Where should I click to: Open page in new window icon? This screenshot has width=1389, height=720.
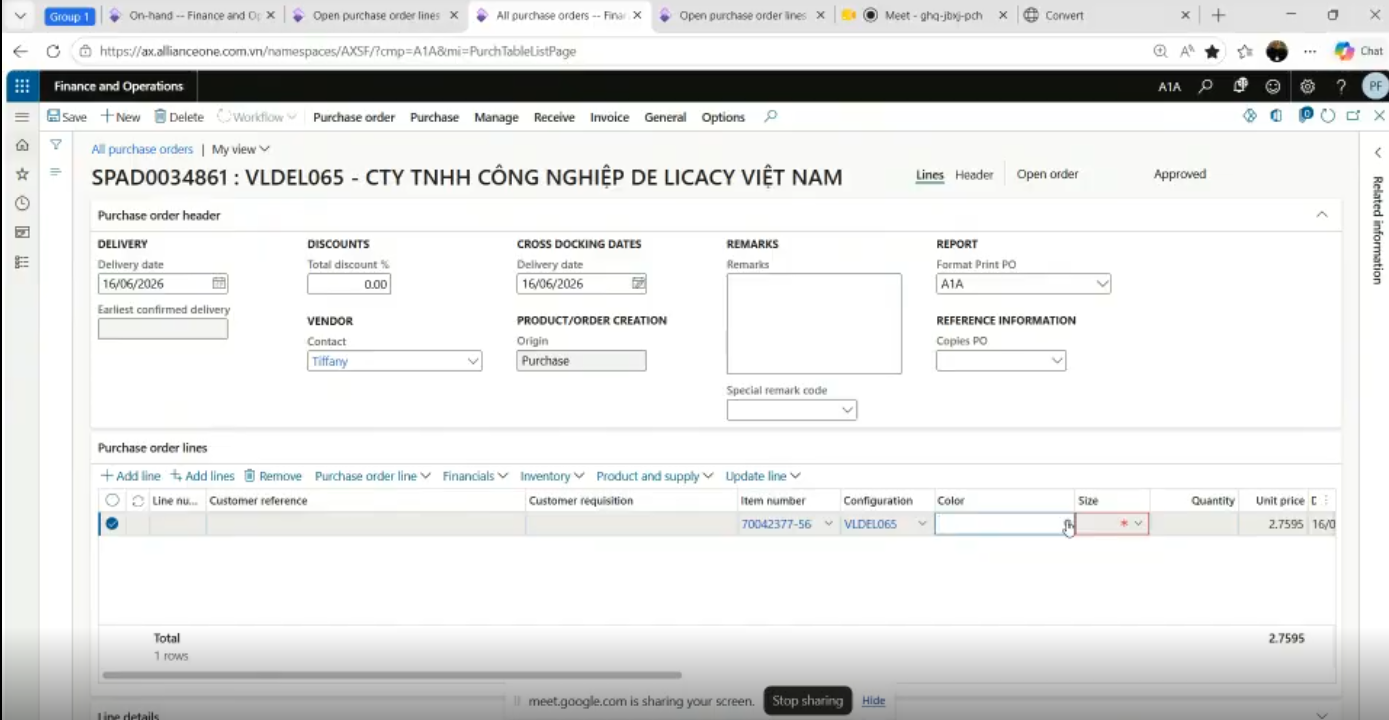pos(1353,116)
